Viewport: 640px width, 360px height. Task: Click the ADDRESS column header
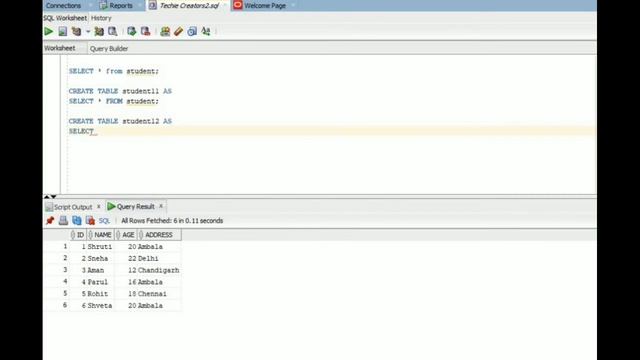(x=159, y=235)
